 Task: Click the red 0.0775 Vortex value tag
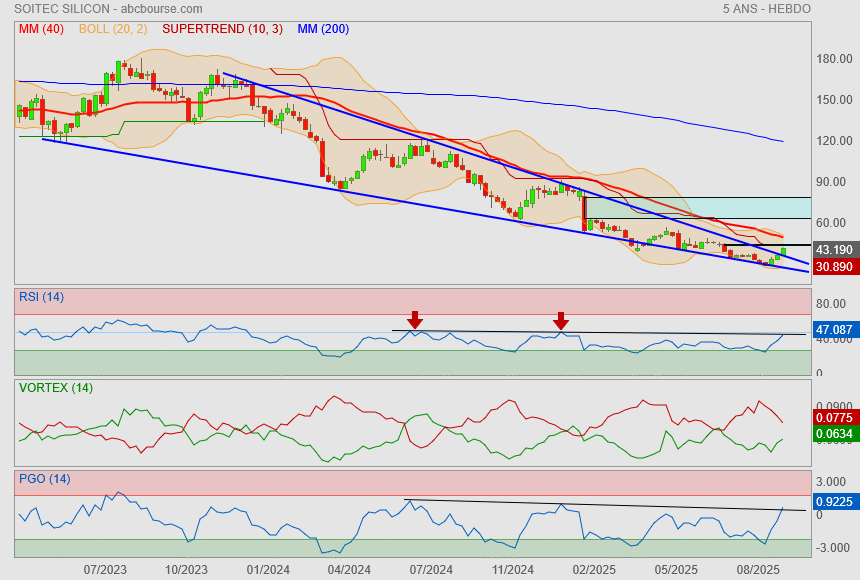pos(834,417)
